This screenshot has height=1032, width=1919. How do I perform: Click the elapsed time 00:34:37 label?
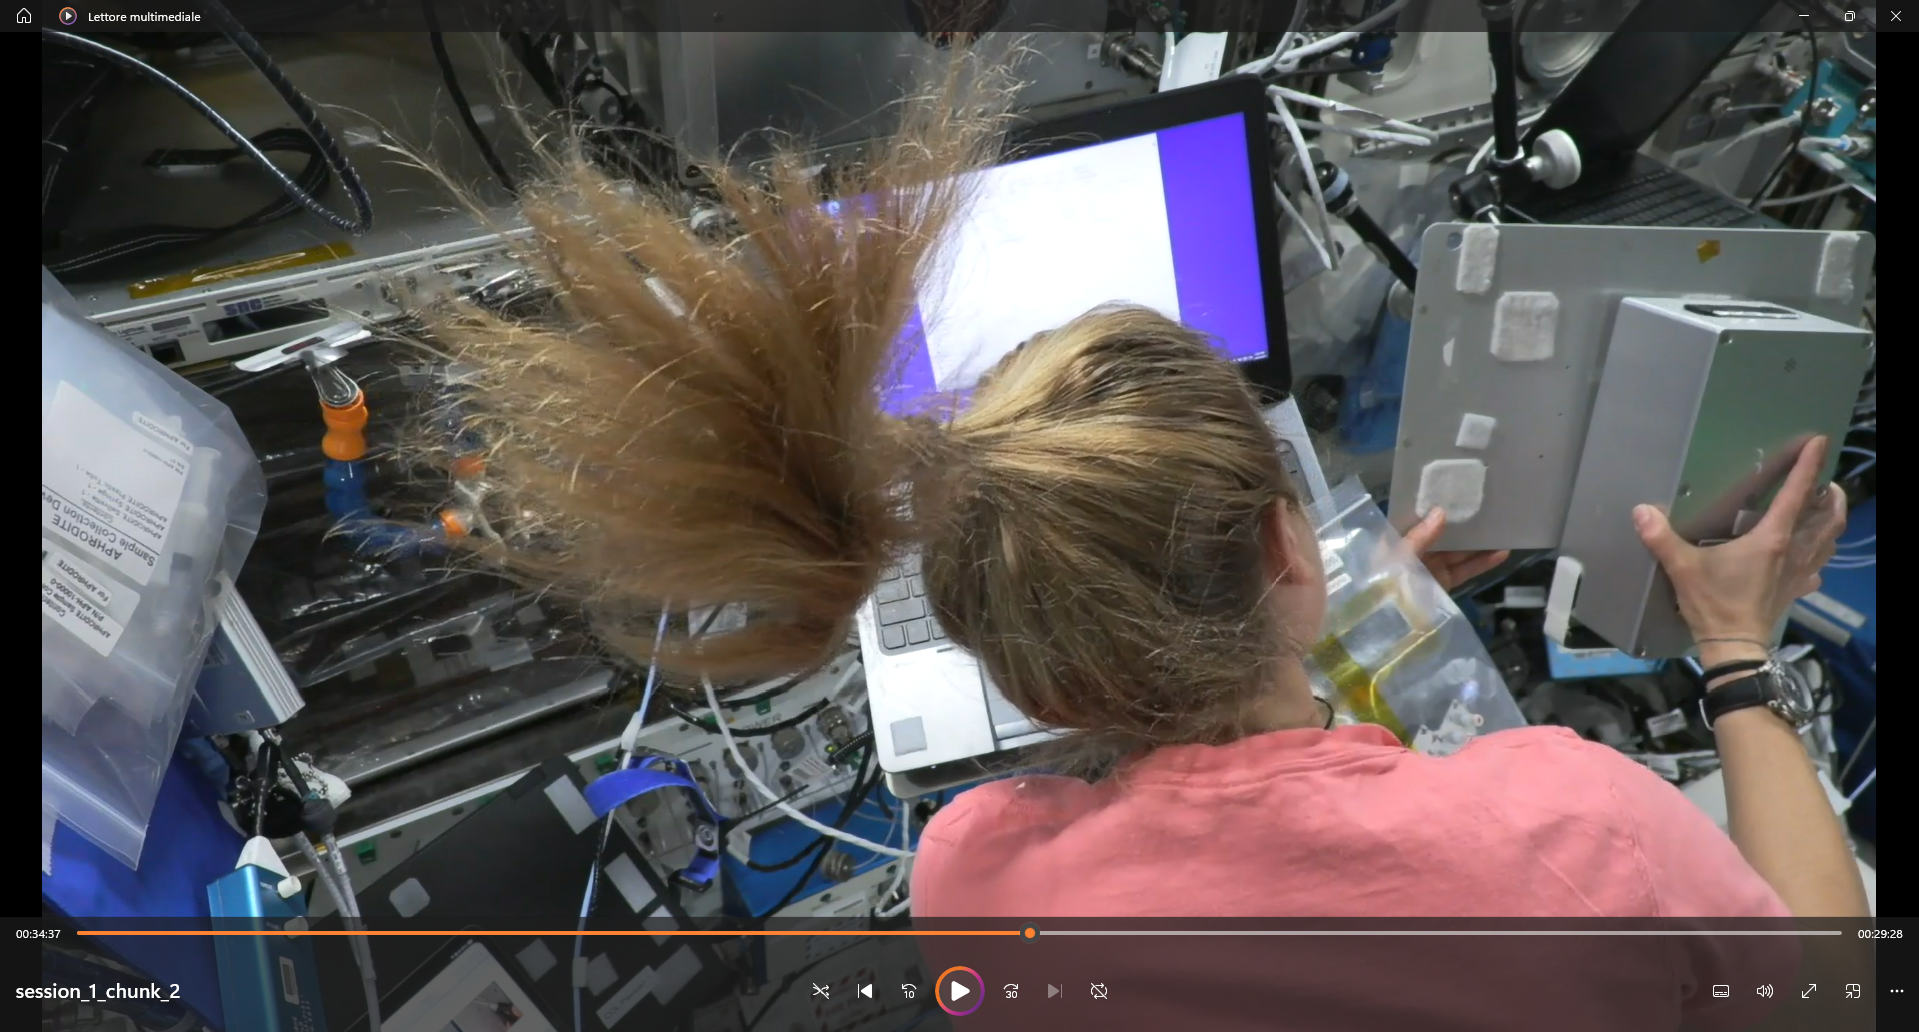(38, 934)
